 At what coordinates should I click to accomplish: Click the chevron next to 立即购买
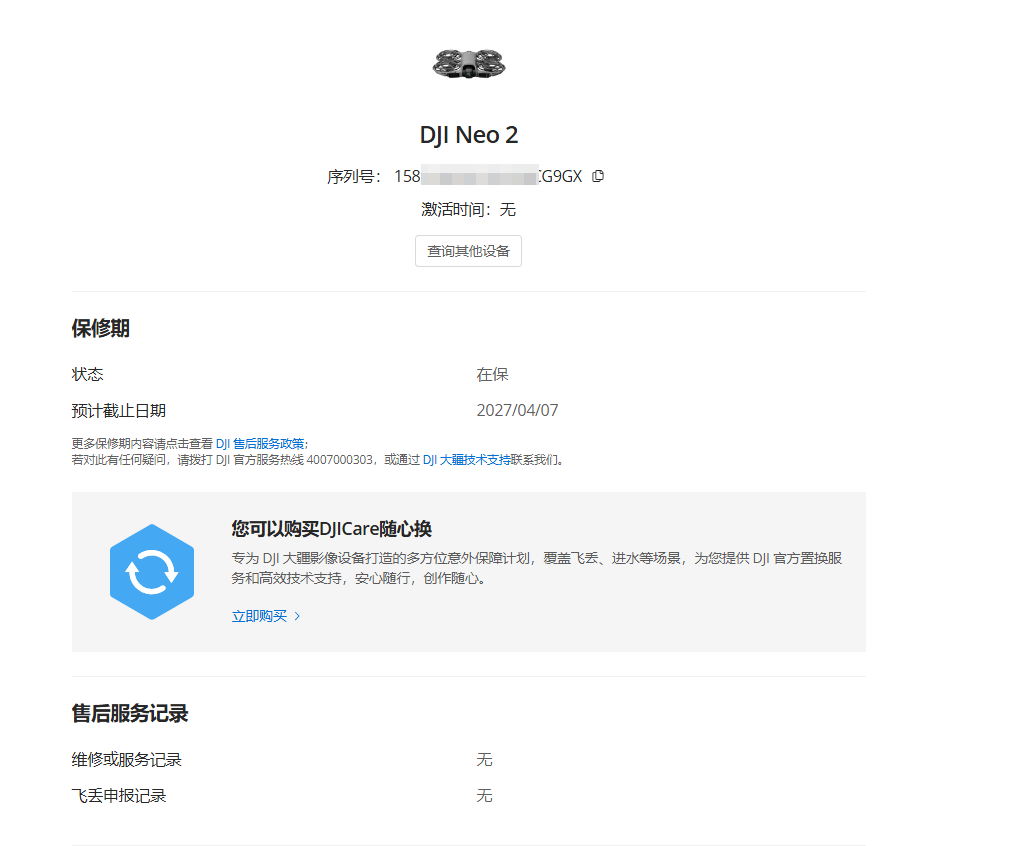[x=297, y=616]
